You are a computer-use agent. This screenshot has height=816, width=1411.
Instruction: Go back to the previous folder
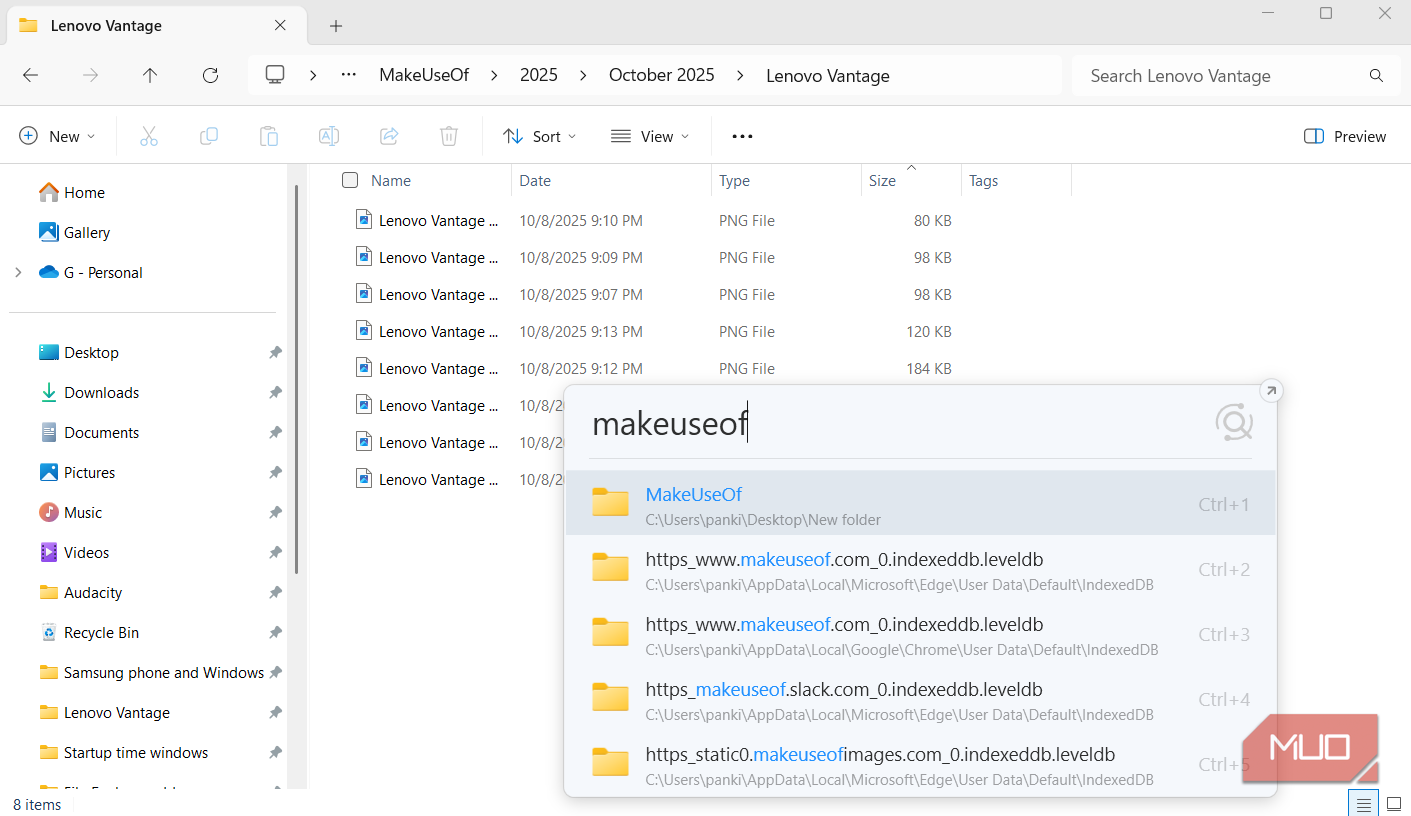pos(31,75)
